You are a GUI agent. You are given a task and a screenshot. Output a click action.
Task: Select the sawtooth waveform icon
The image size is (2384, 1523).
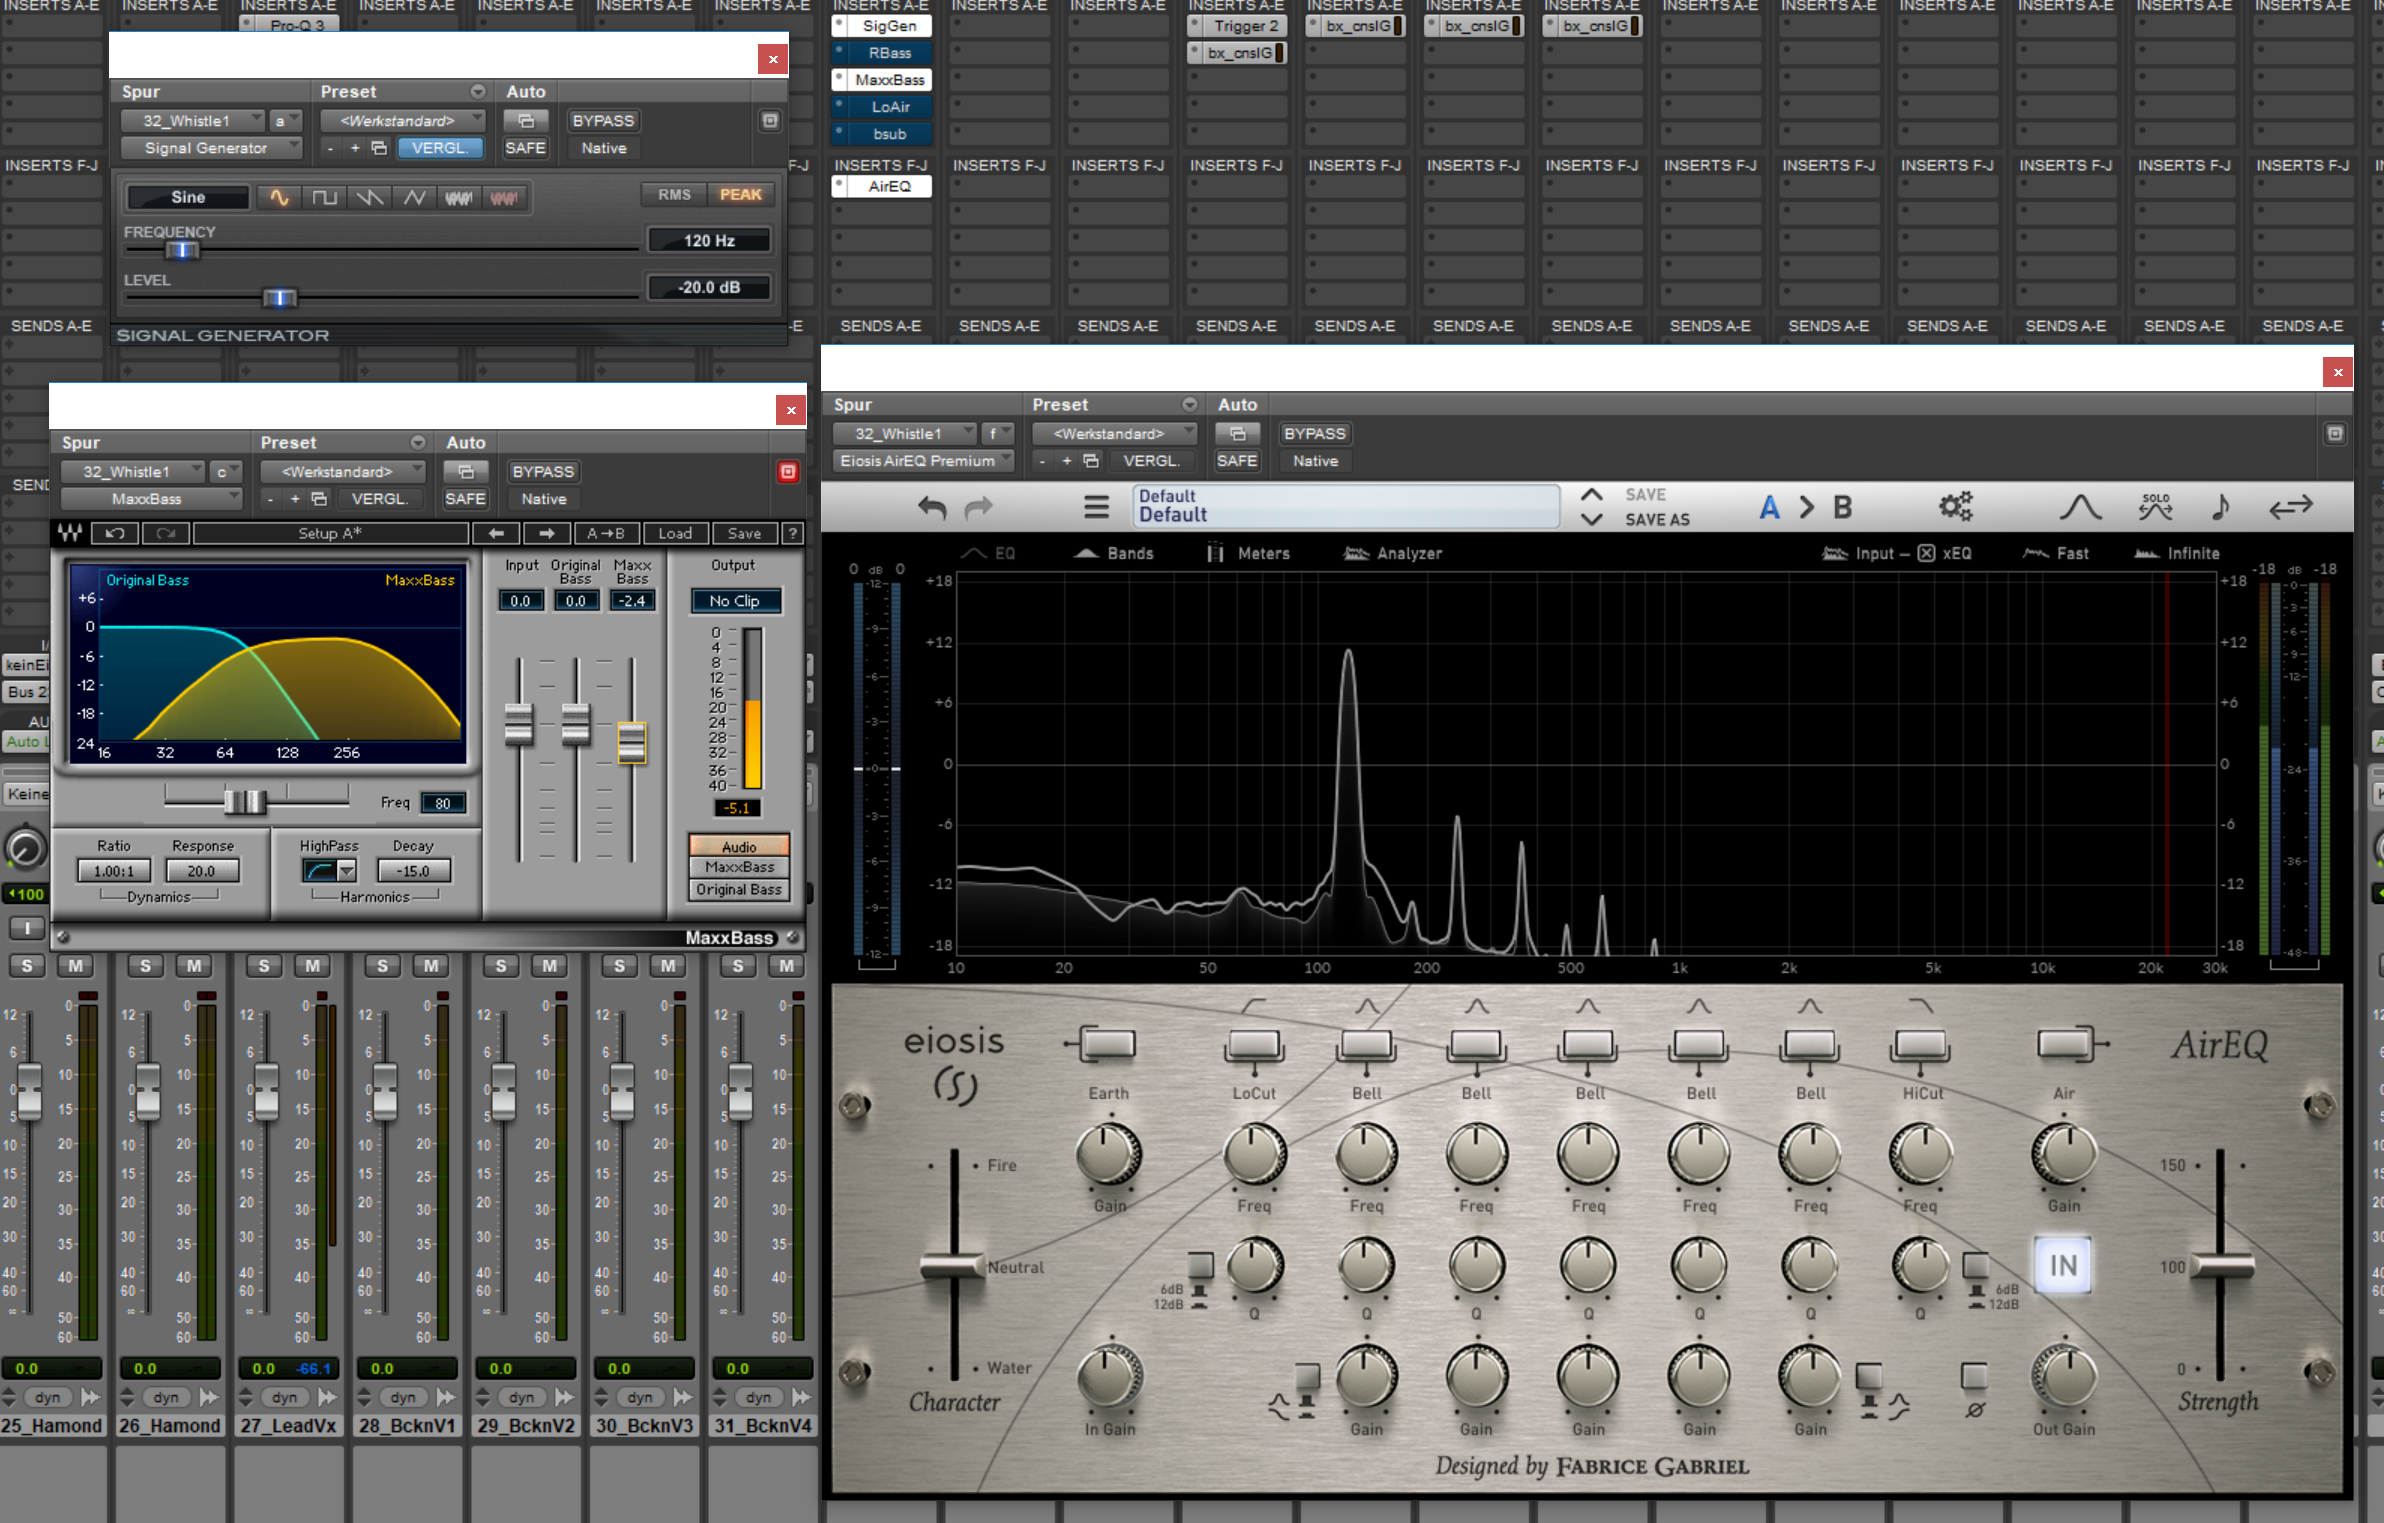click(x=369, y=198)
